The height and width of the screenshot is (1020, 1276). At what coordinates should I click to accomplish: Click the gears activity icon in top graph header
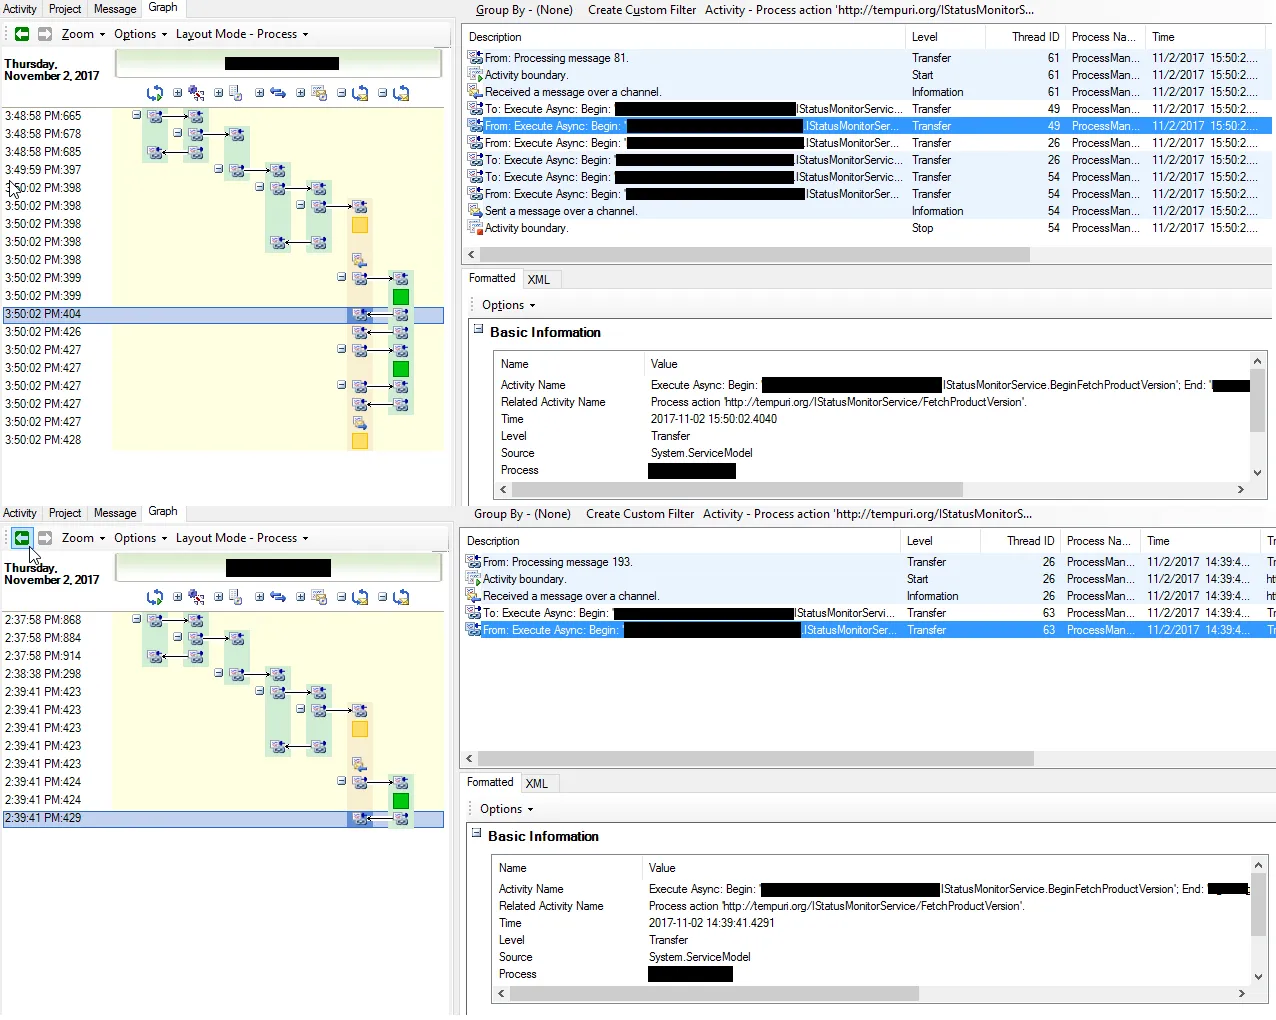(196, 93)
